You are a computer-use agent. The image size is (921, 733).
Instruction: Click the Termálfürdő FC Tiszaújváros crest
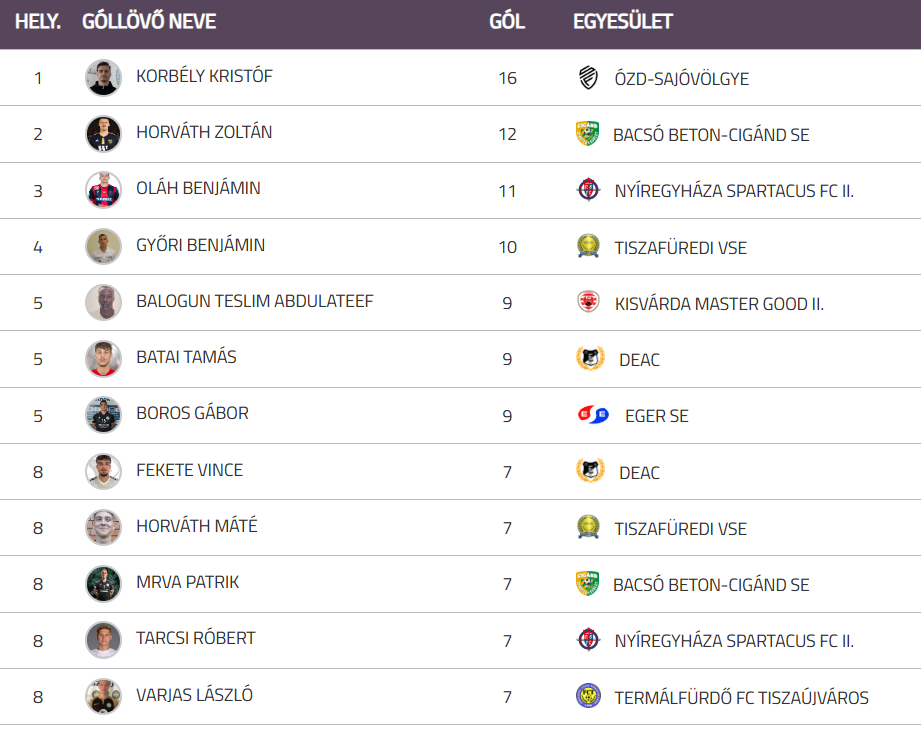(x=588, y=696)
